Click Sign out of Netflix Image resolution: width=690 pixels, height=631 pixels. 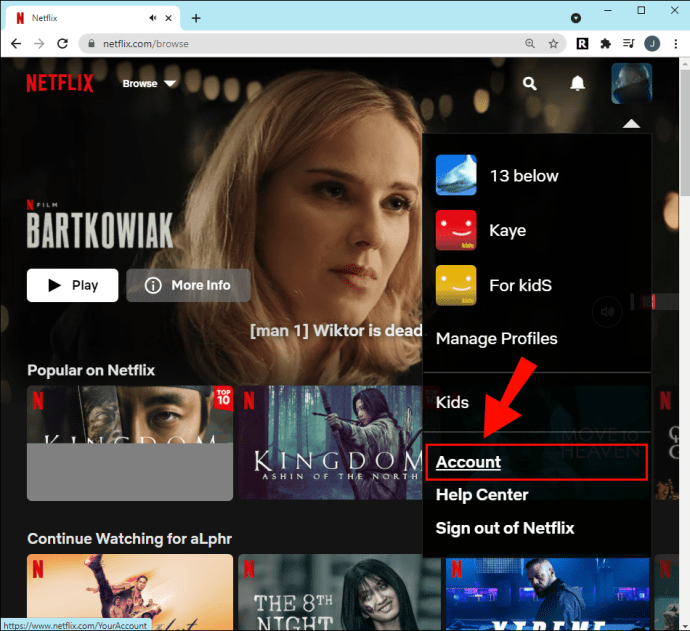tap(505, 528)
